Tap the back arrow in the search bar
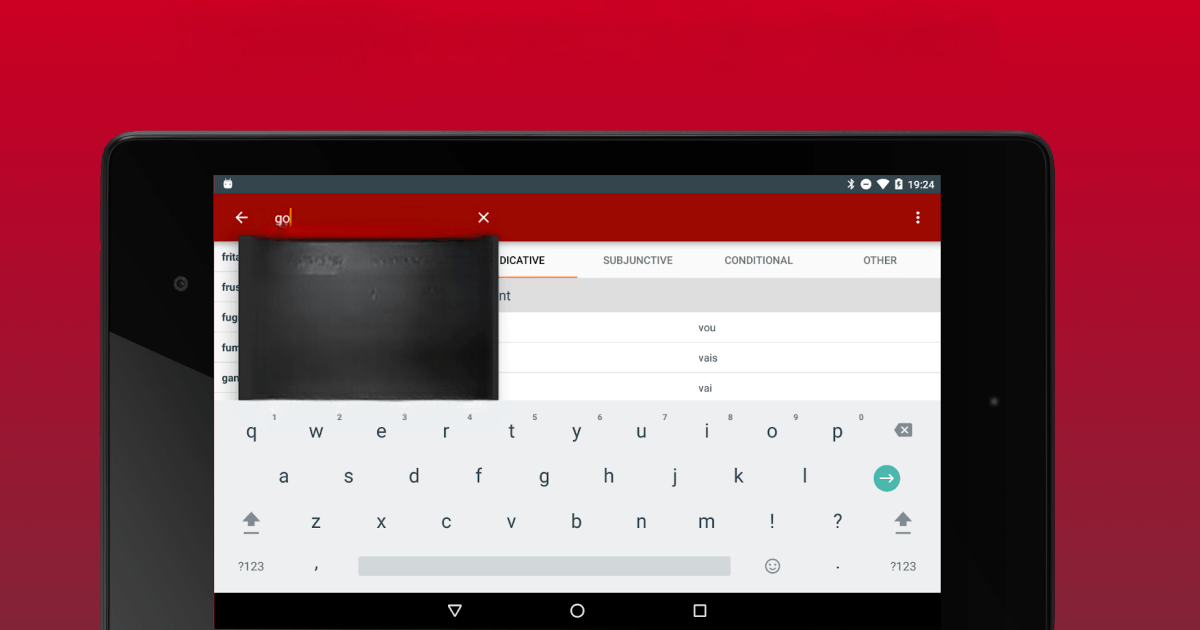Screen dimensions: 1200x630 click(241, 218)
